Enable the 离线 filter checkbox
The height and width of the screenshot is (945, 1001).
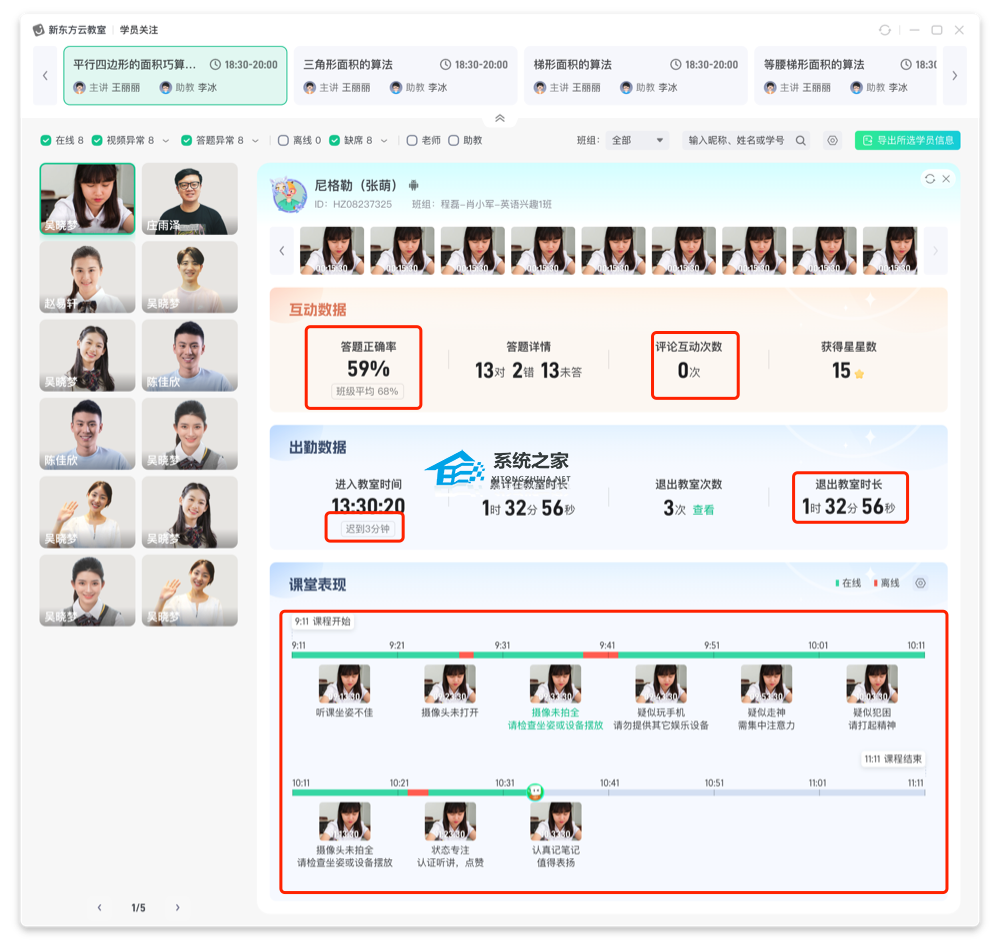tap(283, 141)
